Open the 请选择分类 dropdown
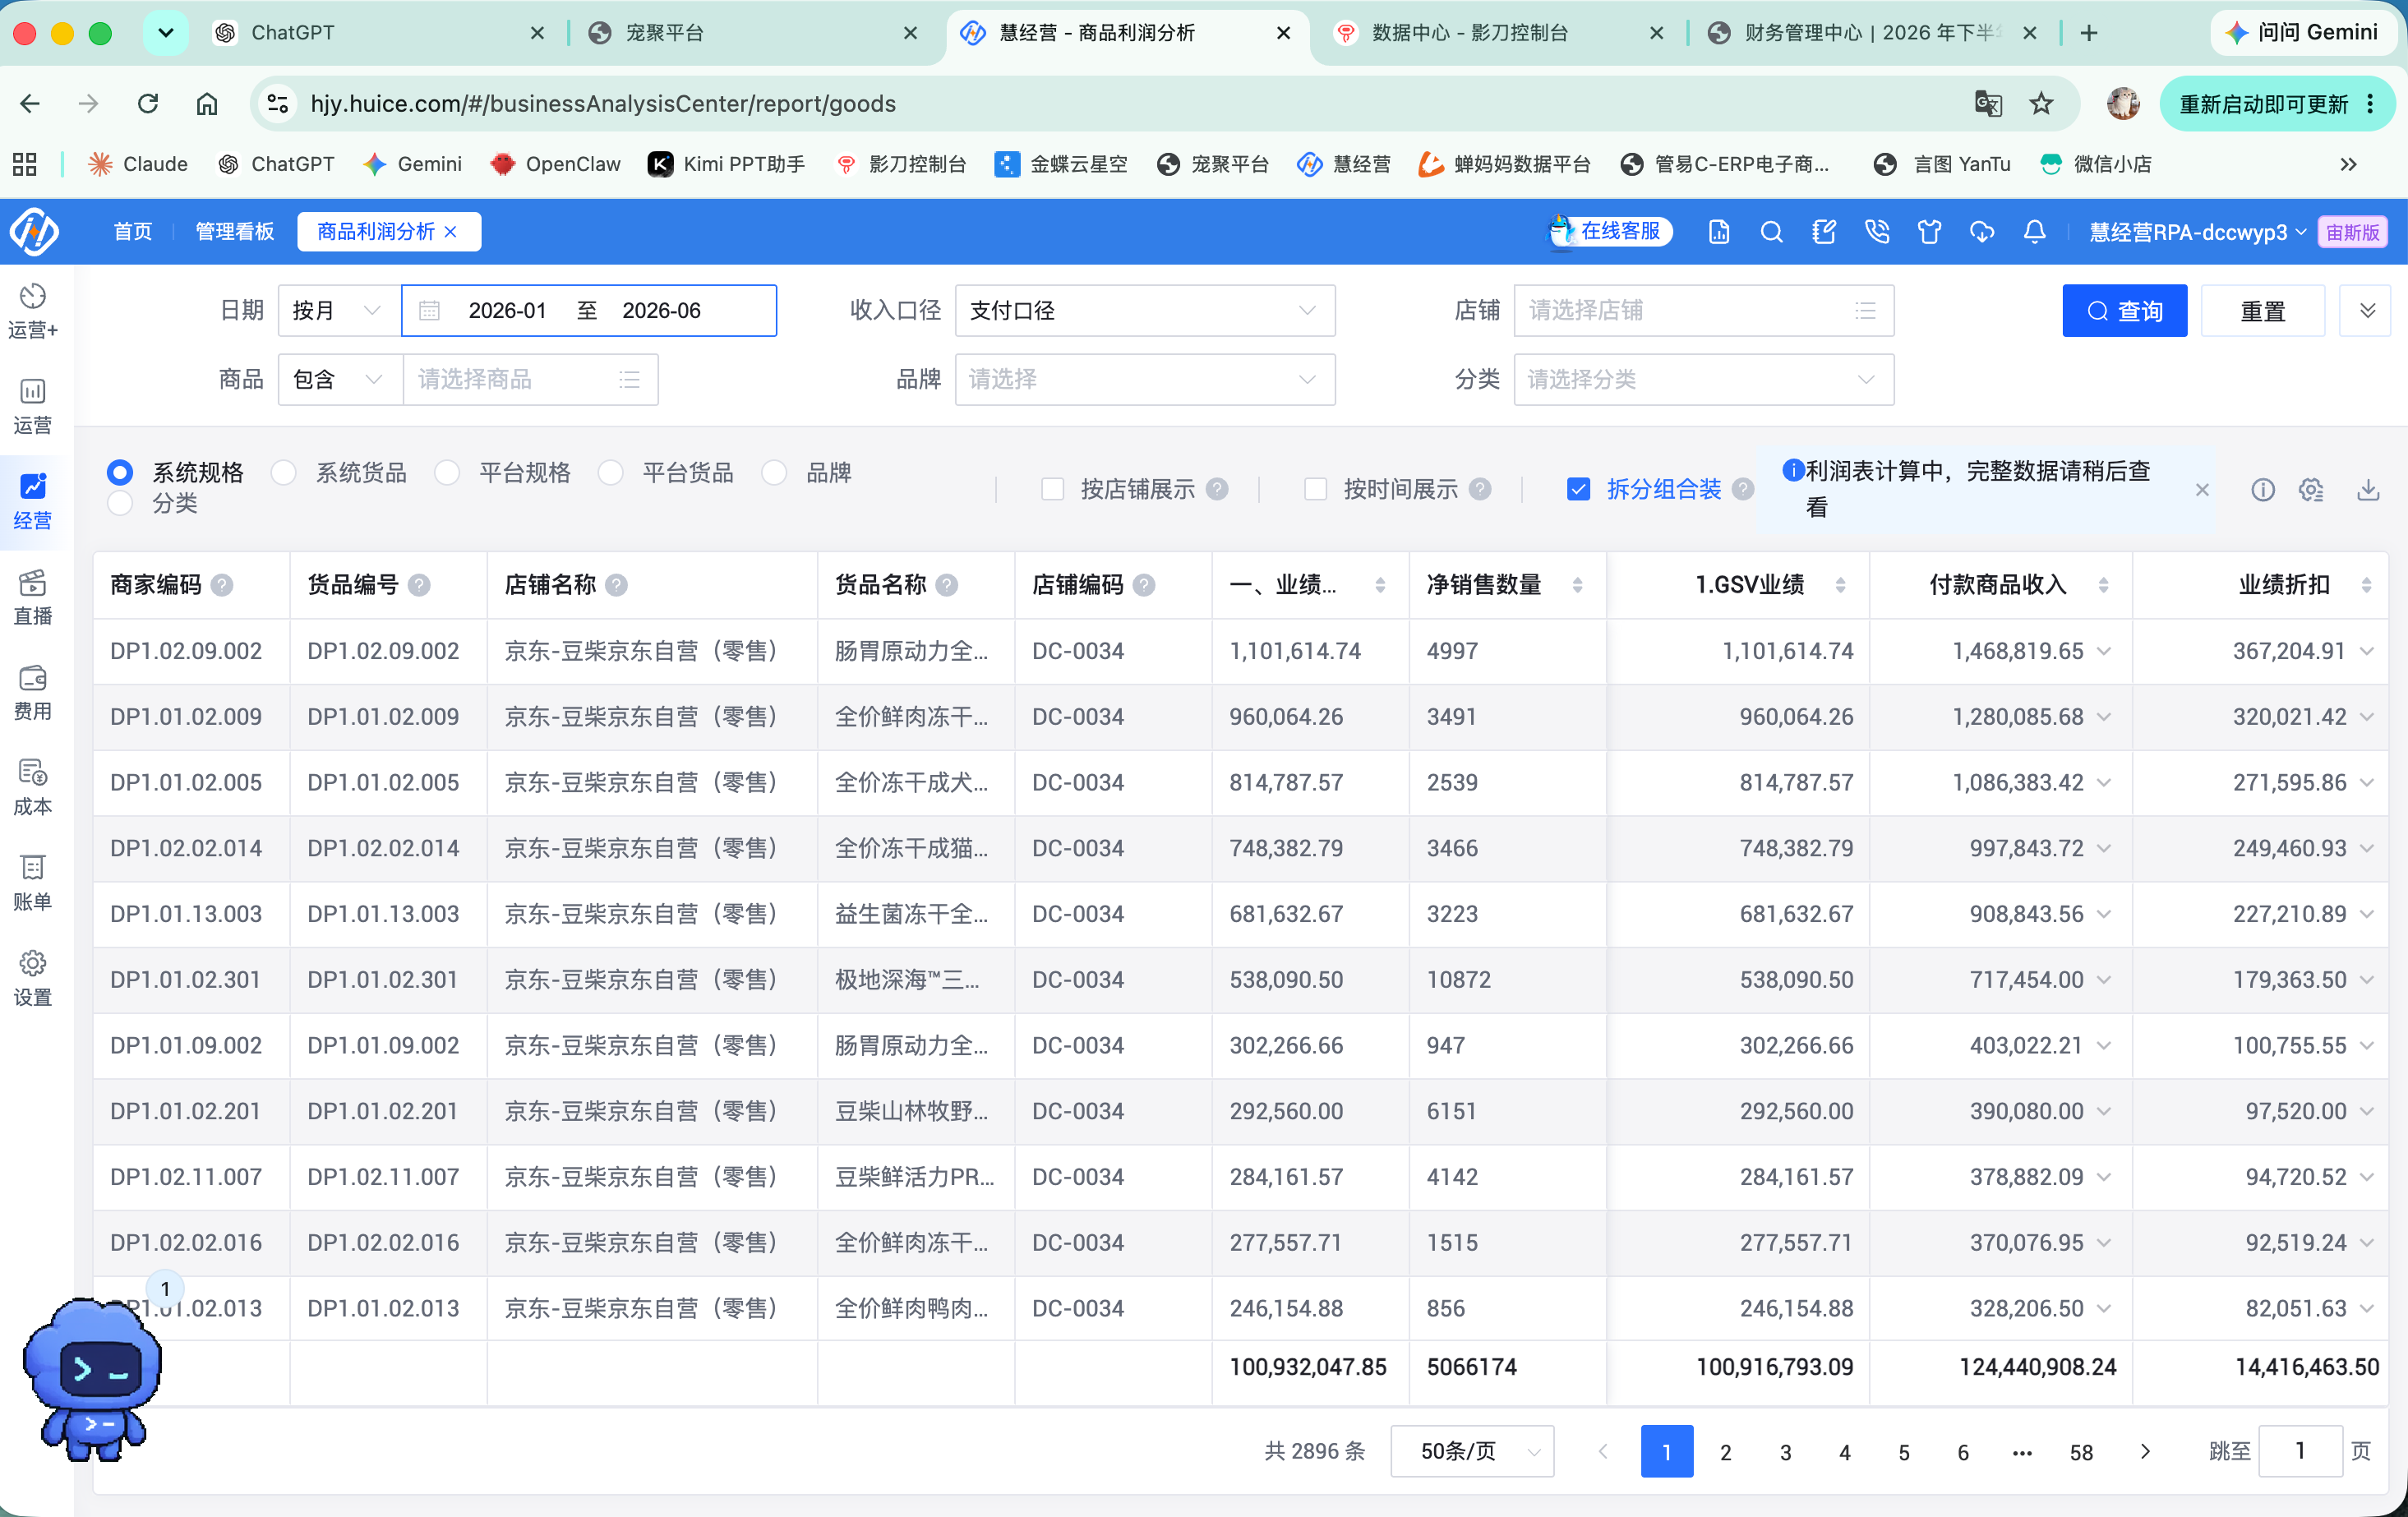Image resolution: width=2408 pixels, height=1517 pixels. coord(1703,379)
